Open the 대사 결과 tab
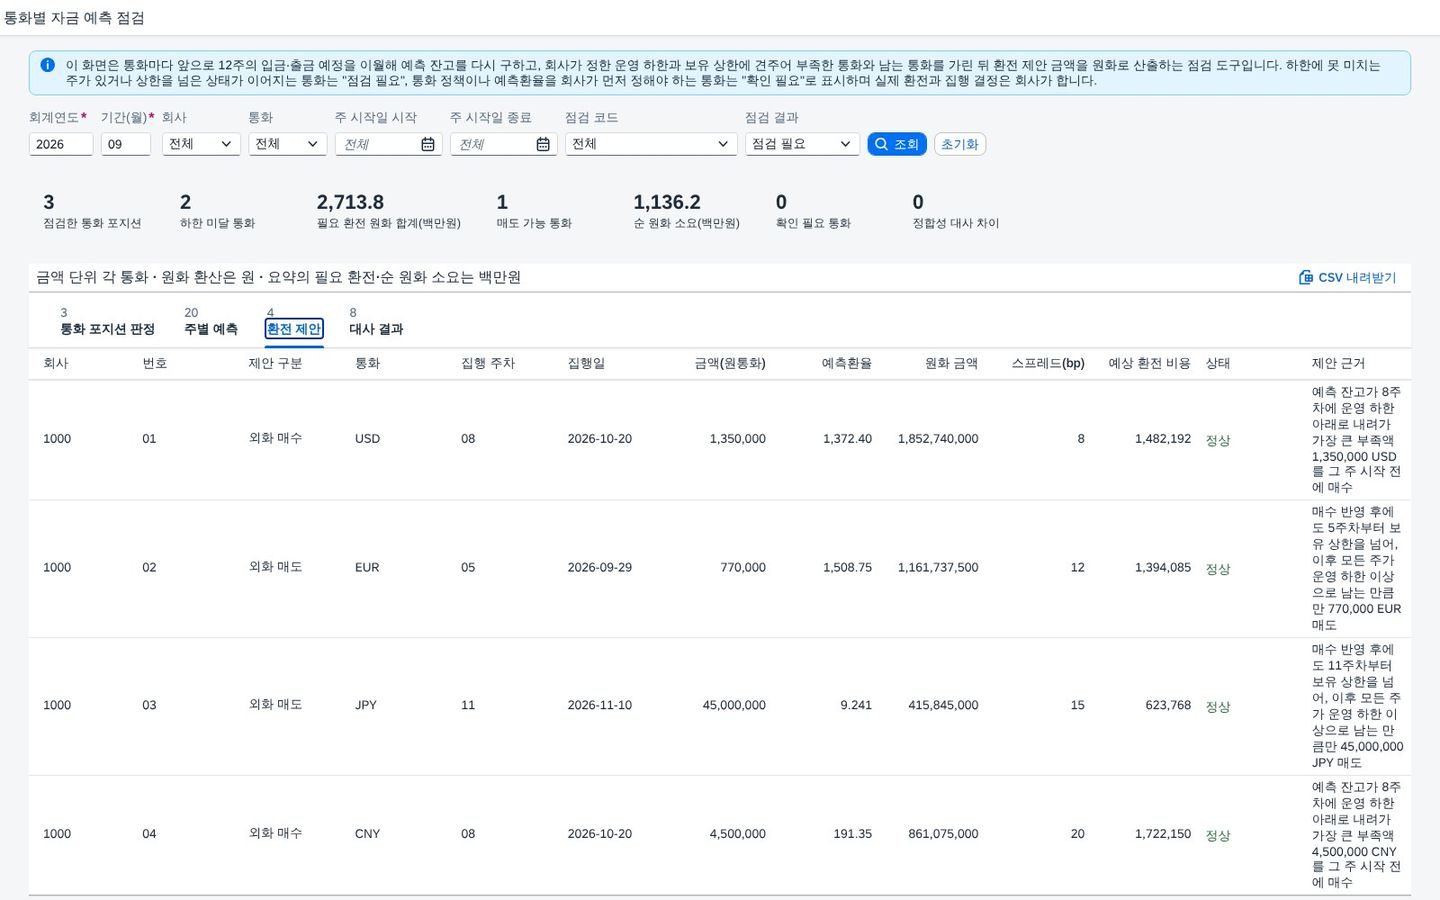The width and height of the screenshot is (1440, 900). pos(376,329)
